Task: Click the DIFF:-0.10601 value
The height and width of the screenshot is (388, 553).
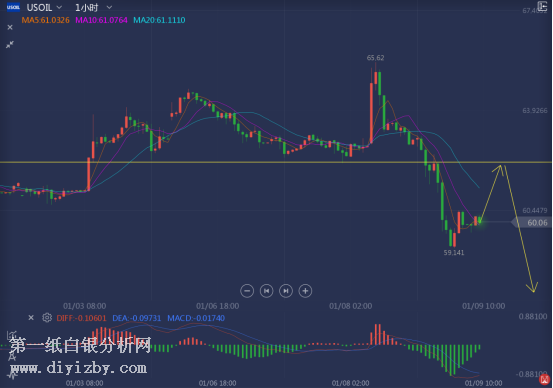Action: coord(81,318)
